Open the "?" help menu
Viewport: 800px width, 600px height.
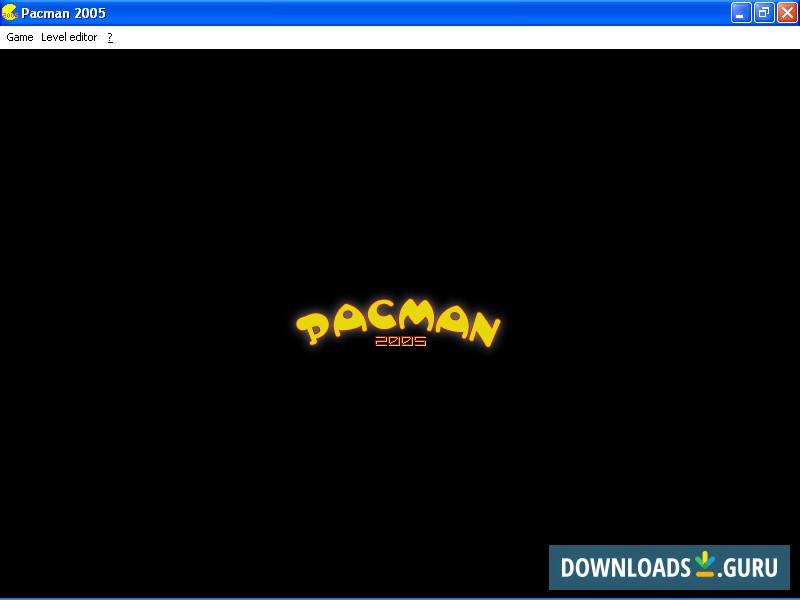pos(109,37)
